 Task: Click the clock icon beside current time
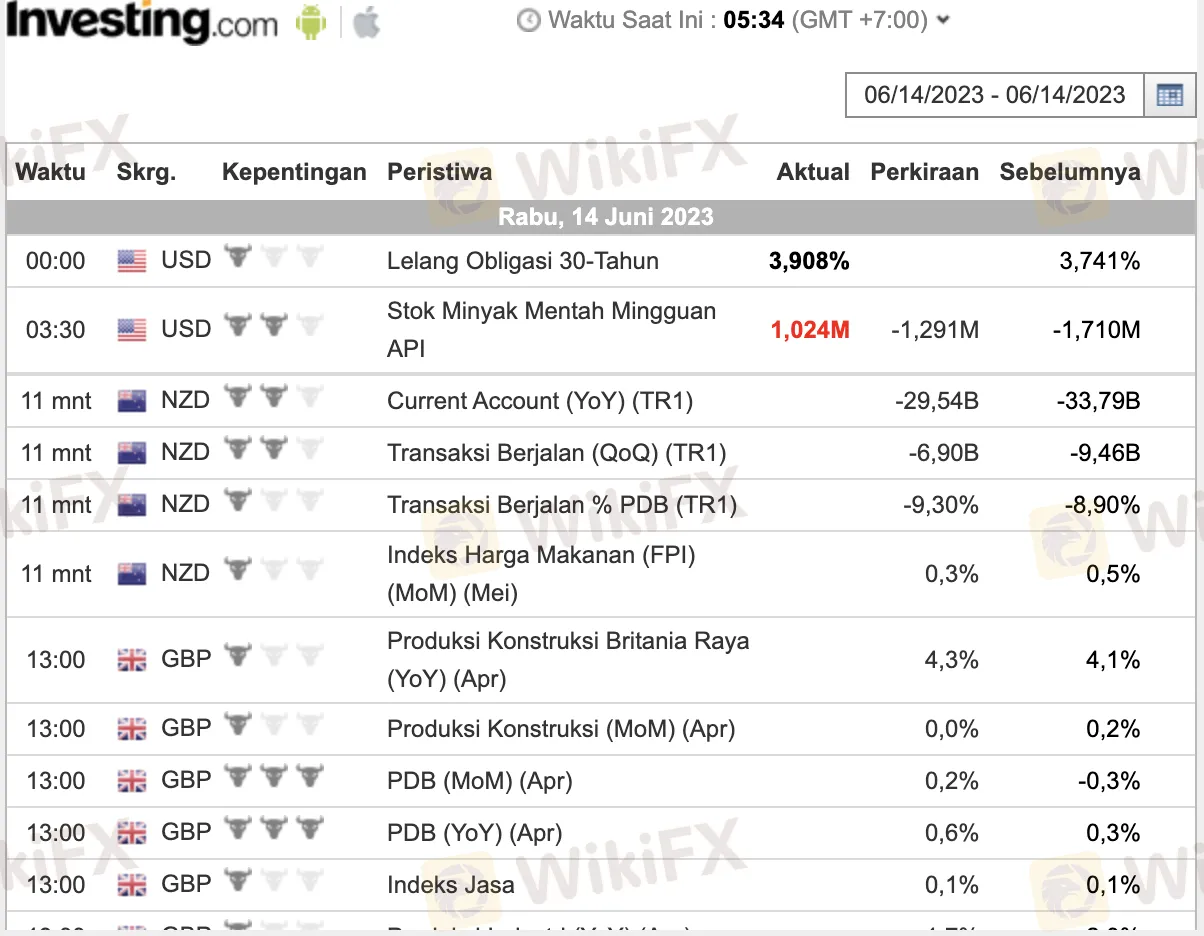[x=529, y=20]
